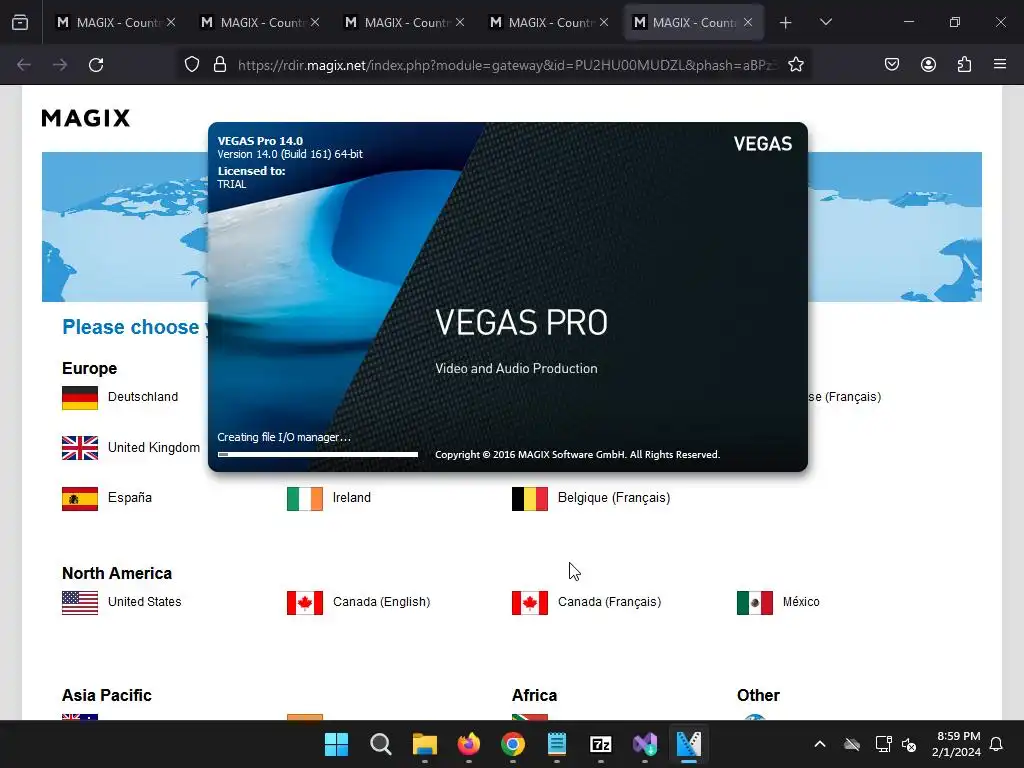
Task: Close the active fifth MAGIX tab
Action: pyautogui.click(x=748, y=22)
